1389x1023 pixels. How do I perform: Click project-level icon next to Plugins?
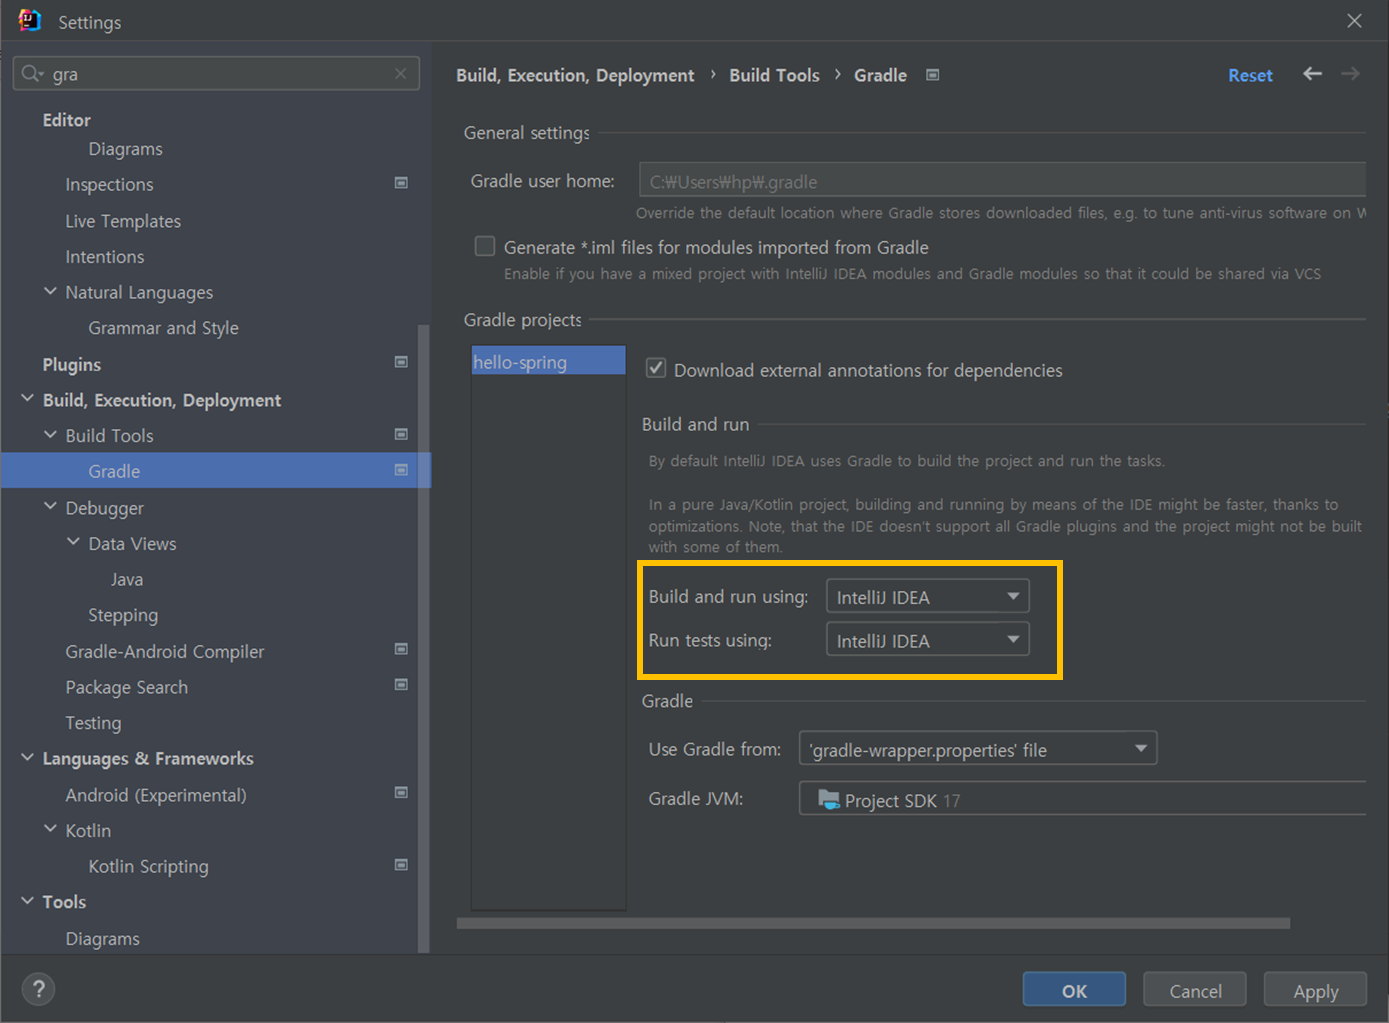coord(401,362)
